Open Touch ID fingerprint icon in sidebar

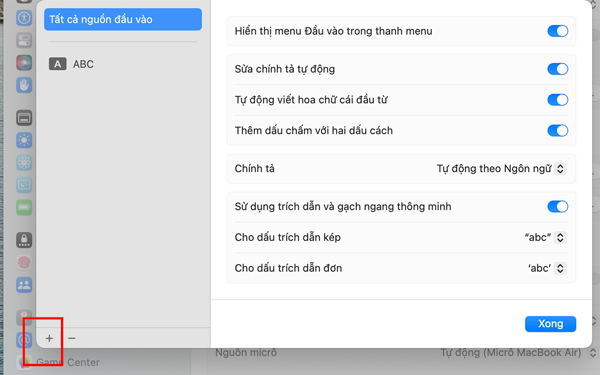(24, 262)
